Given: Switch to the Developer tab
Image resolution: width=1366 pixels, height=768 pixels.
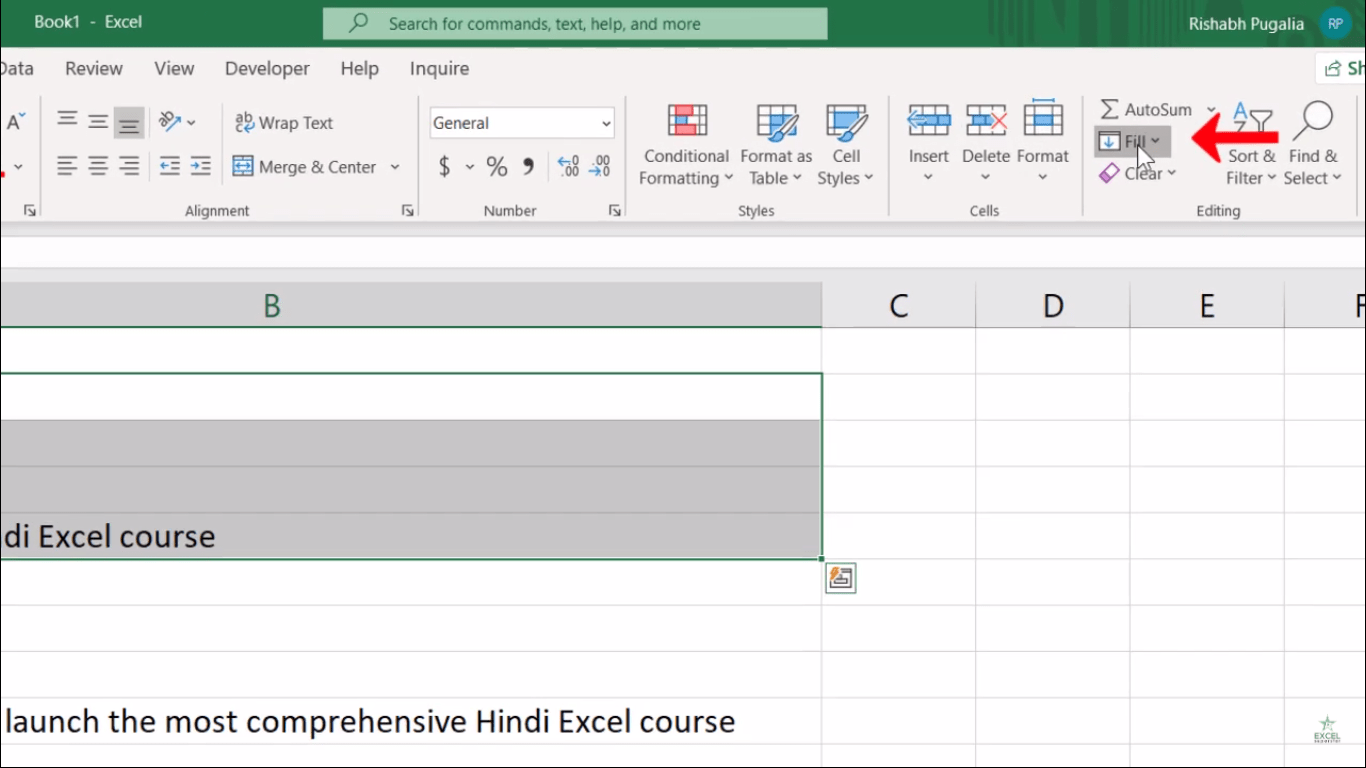Looking at the screenshot, I should tap(267, 68).
